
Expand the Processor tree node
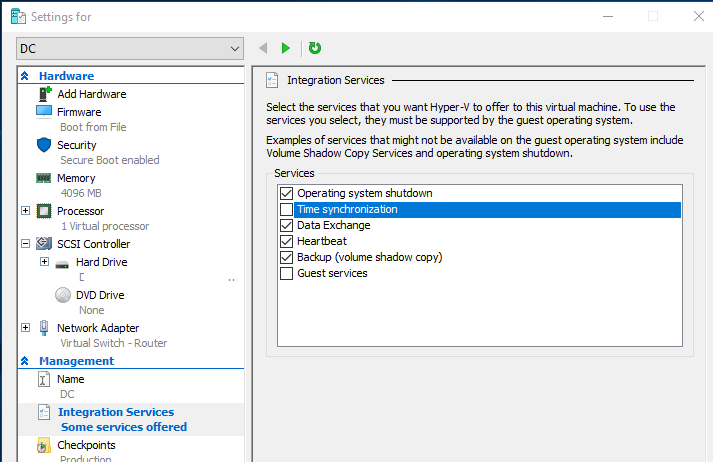point(25,211)
